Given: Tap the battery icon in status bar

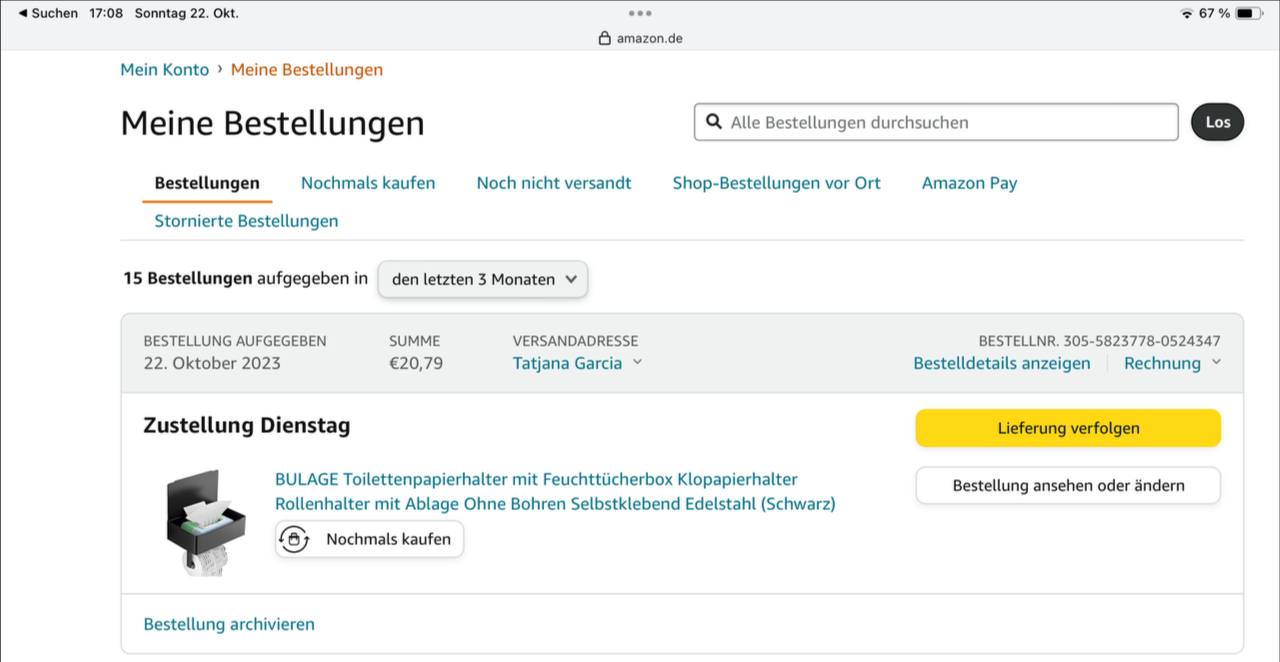Looking at the screenshot, I should coord(1249,13).
